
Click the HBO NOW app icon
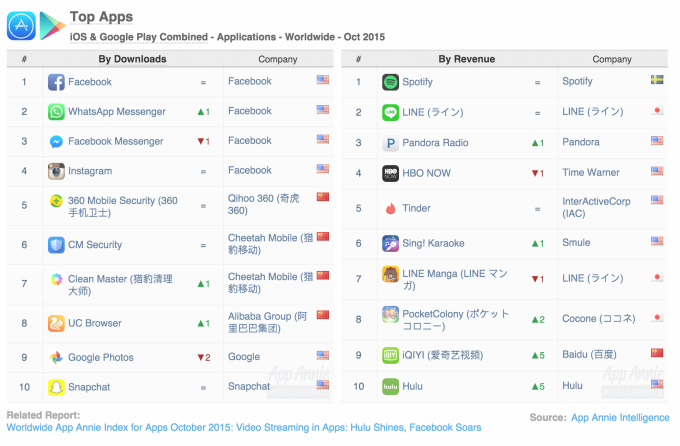(390, 174)
